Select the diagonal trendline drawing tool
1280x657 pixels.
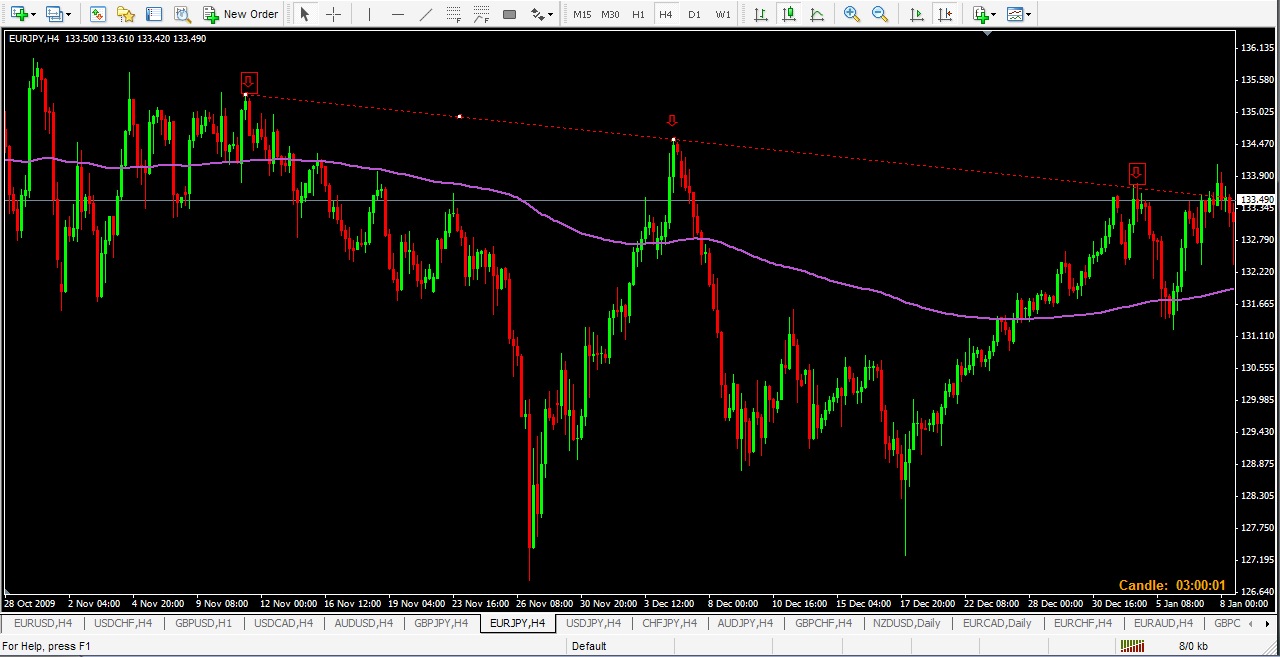426,14
